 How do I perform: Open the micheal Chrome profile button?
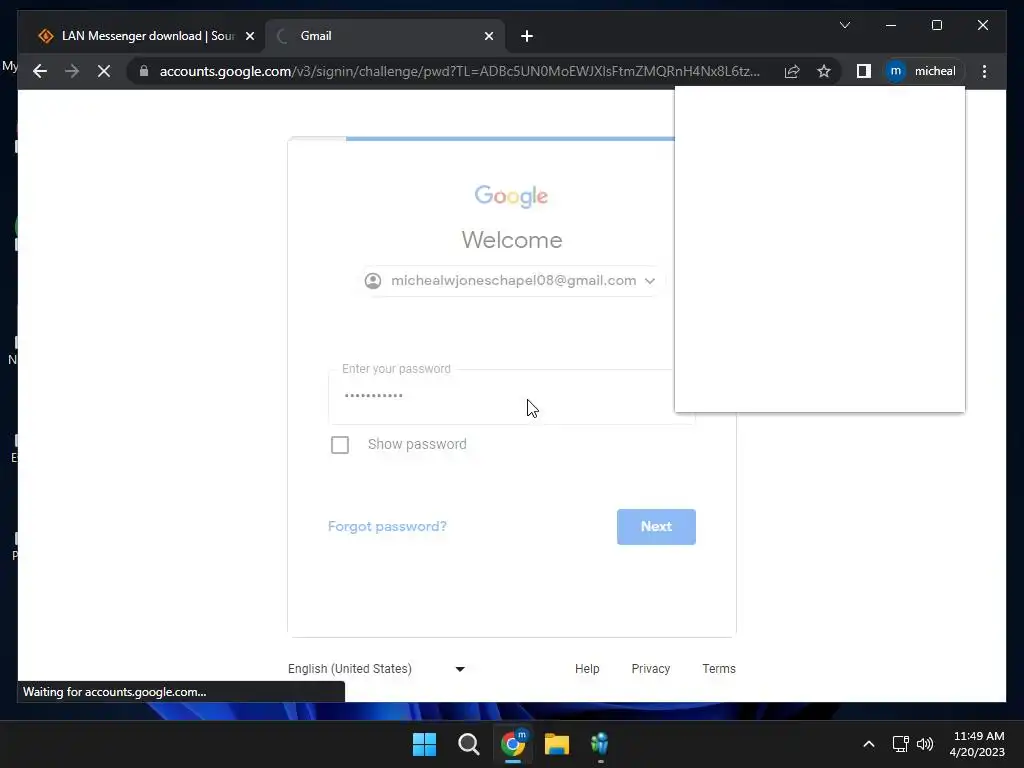point(923,71)
